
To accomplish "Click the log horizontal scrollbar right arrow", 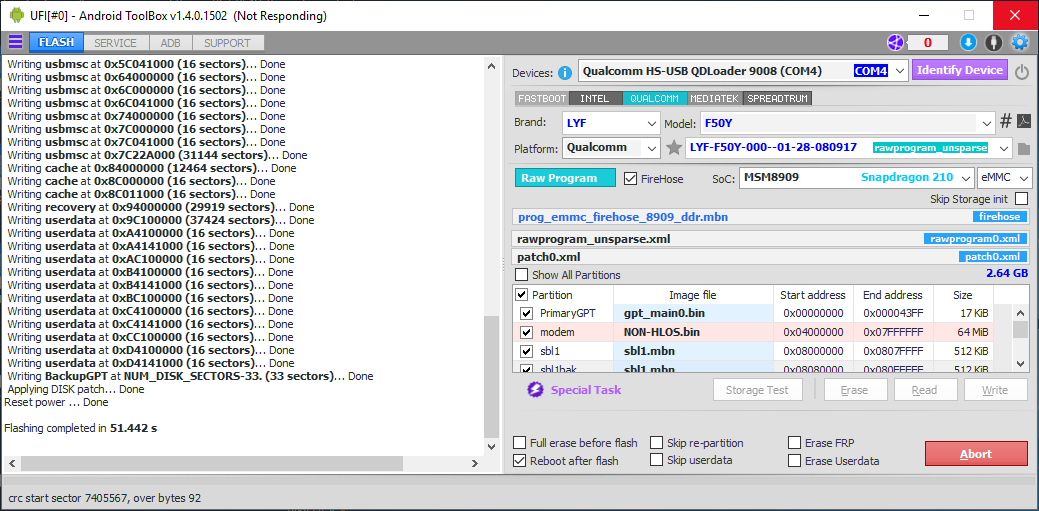I will 474,463.
